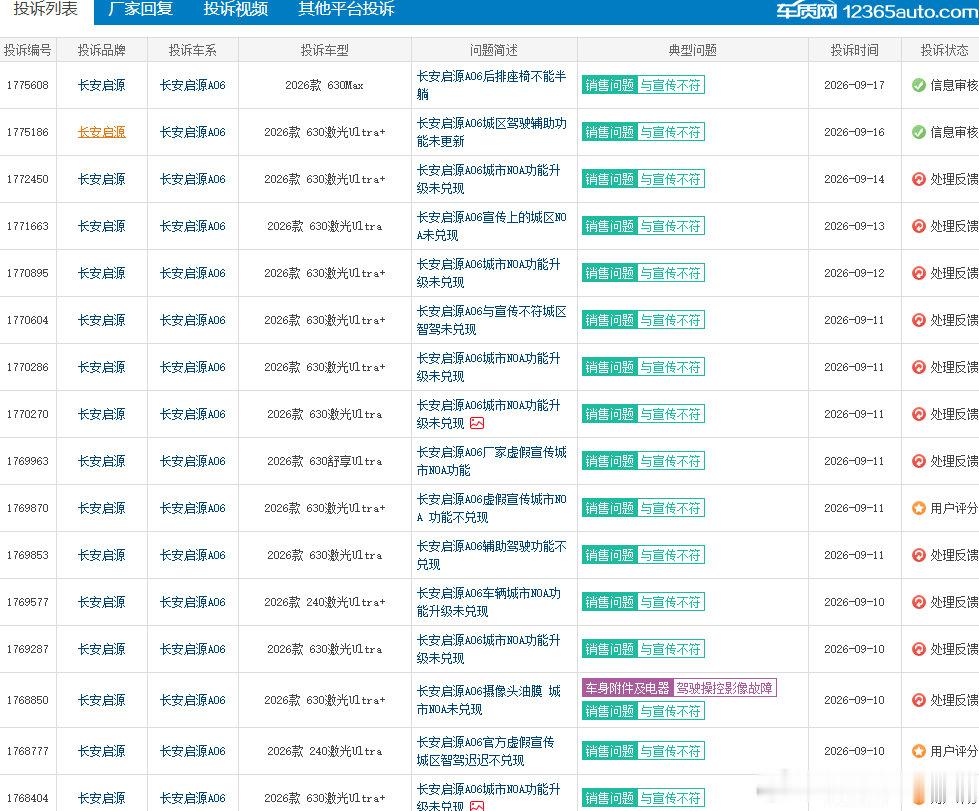Click 长安启源A06 series link in row 1769963

pos(192,461)
